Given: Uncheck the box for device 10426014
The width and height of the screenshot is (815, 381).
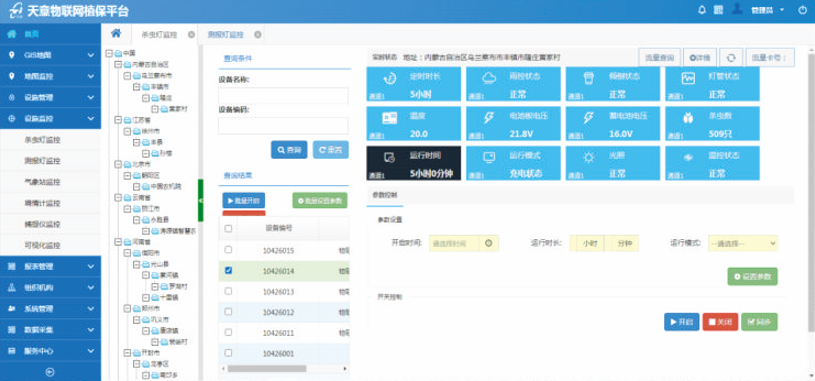Looking at the screenshot, I should (x=228, y=270).
